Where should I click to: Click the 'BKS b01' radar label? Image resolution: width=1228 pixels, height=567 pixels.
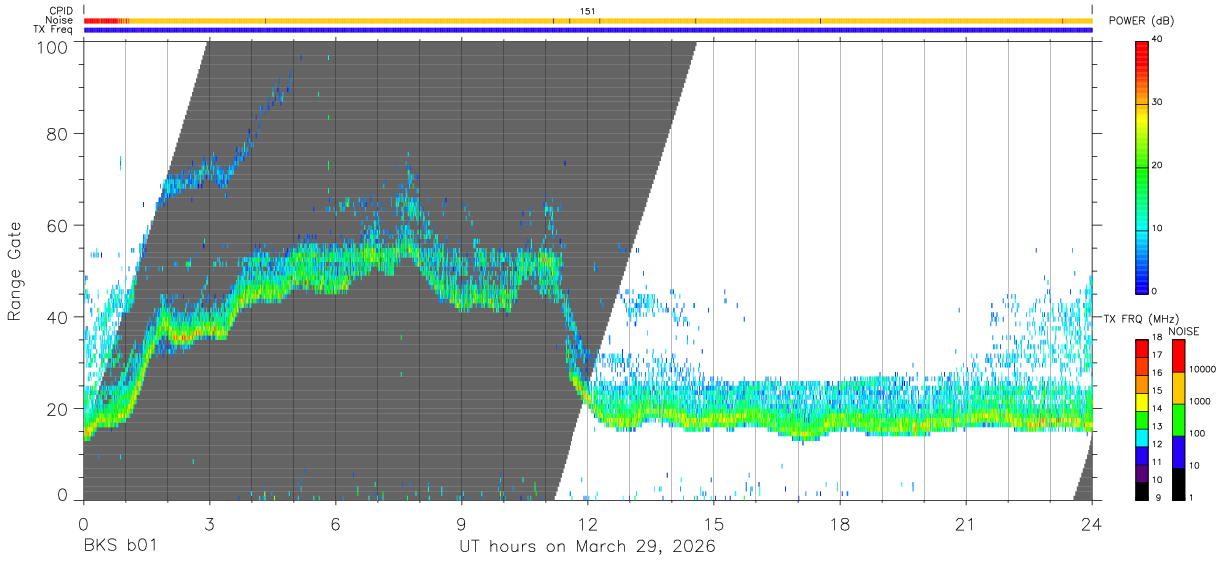click(x=120, y=547)
